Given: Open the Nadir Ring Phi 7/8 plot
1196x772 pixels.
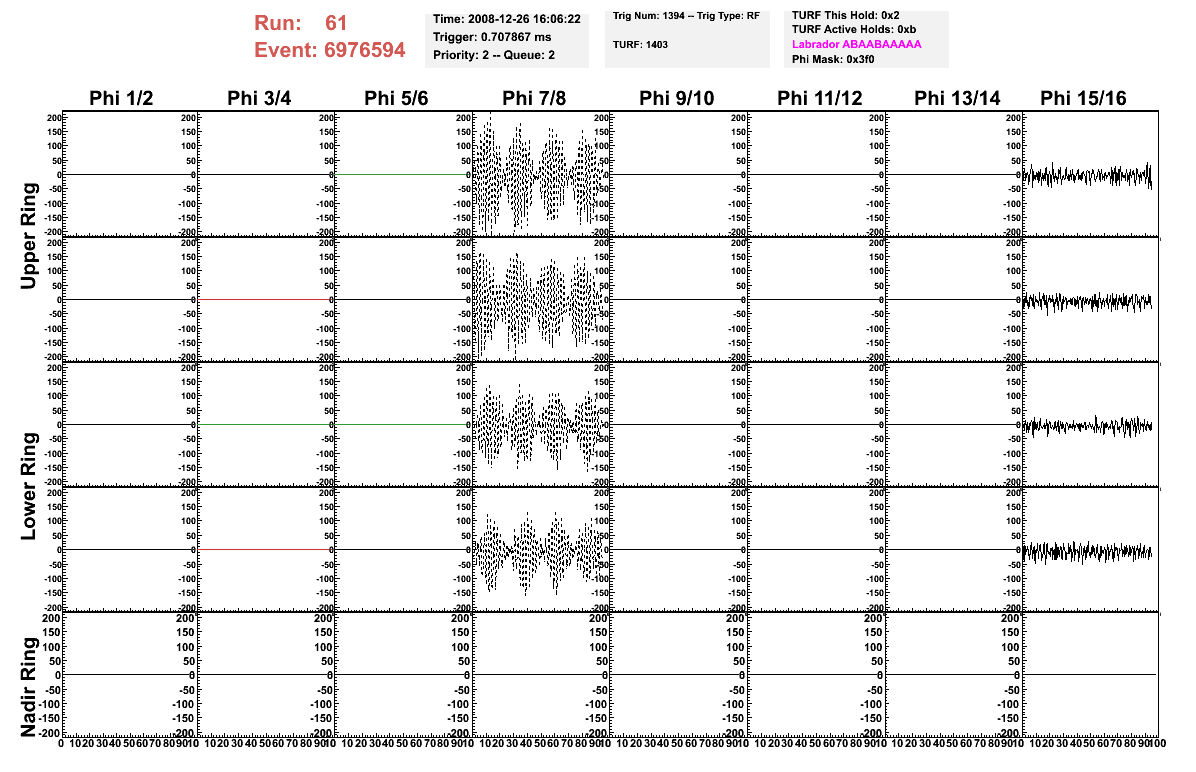Looking at the screenshot, I should pos(542,674).
